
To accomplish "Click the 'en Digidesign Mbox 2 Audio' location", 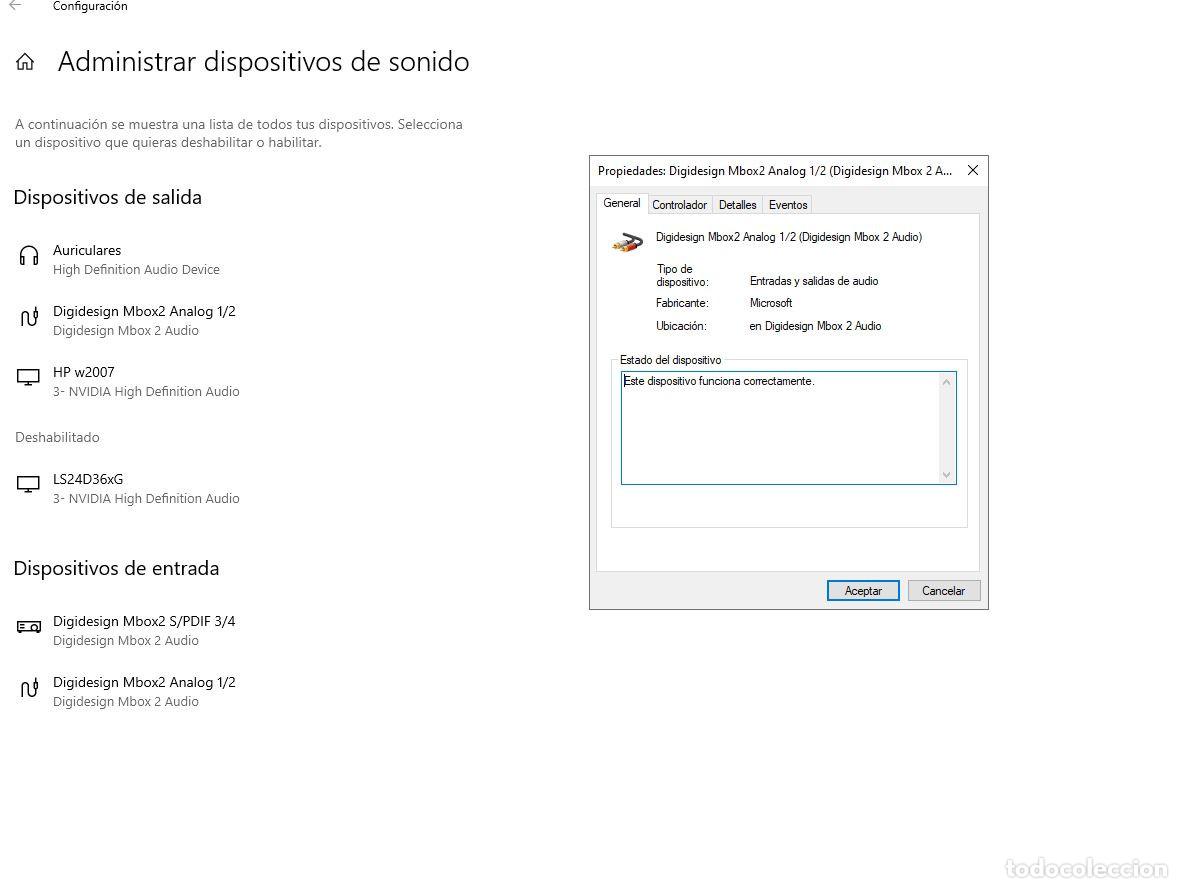I will point(815,326).
